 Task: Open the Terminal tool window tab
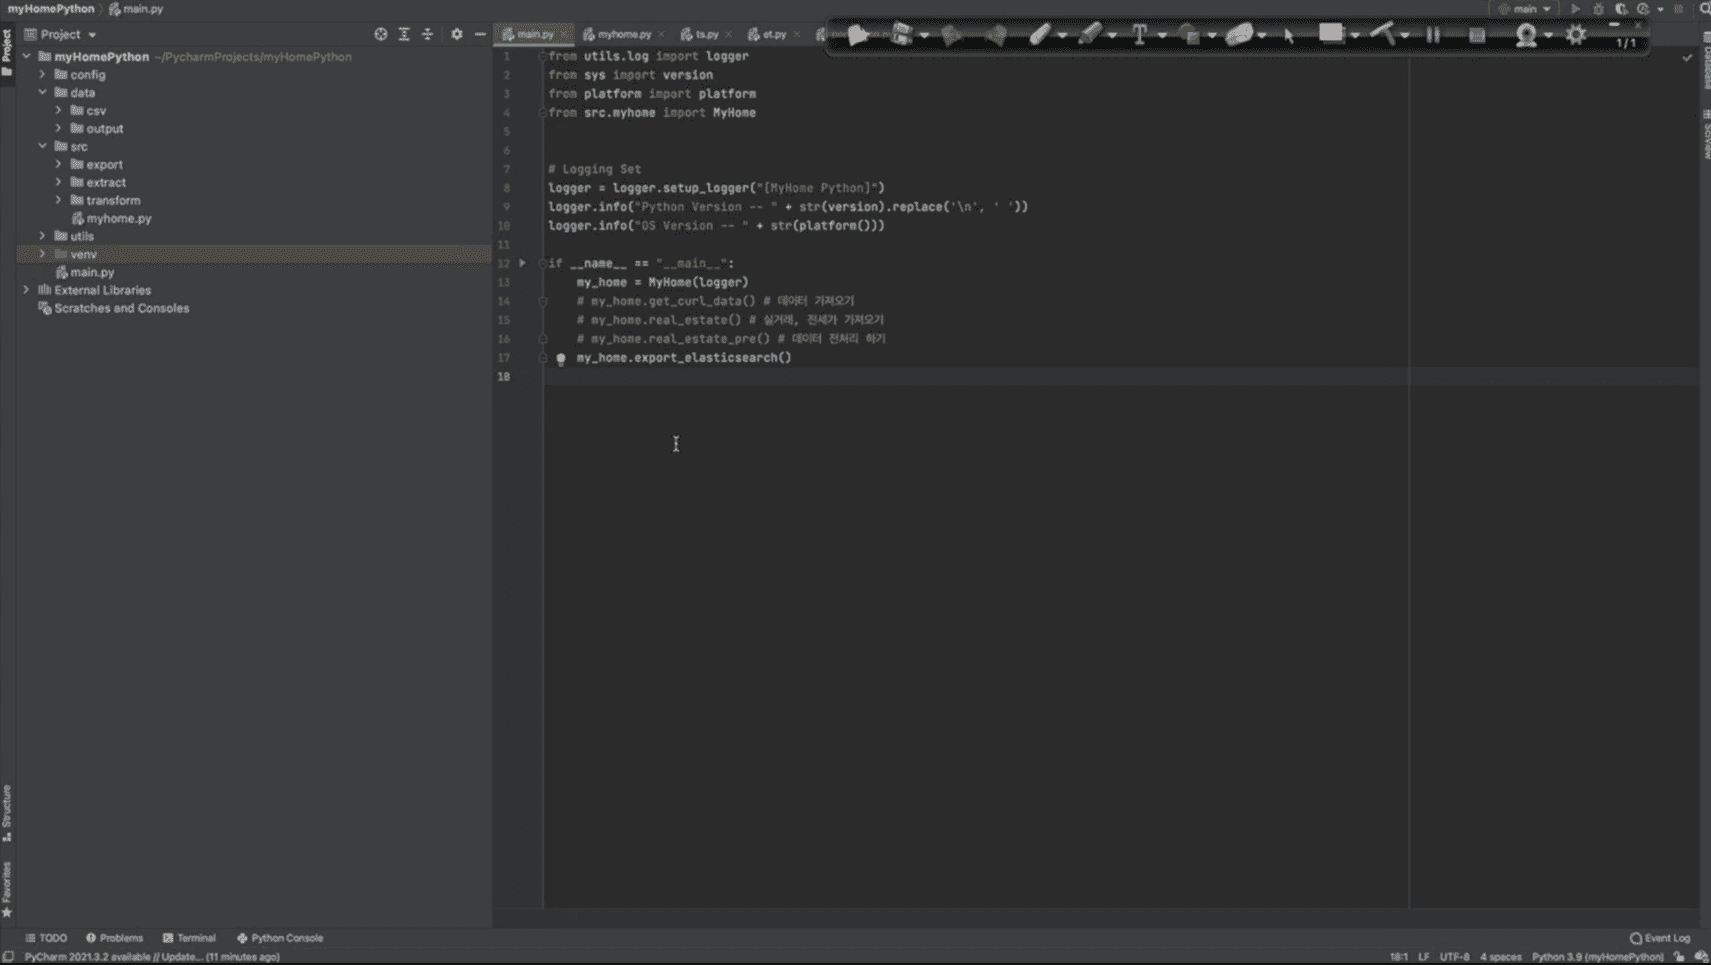tap(189, 938)
